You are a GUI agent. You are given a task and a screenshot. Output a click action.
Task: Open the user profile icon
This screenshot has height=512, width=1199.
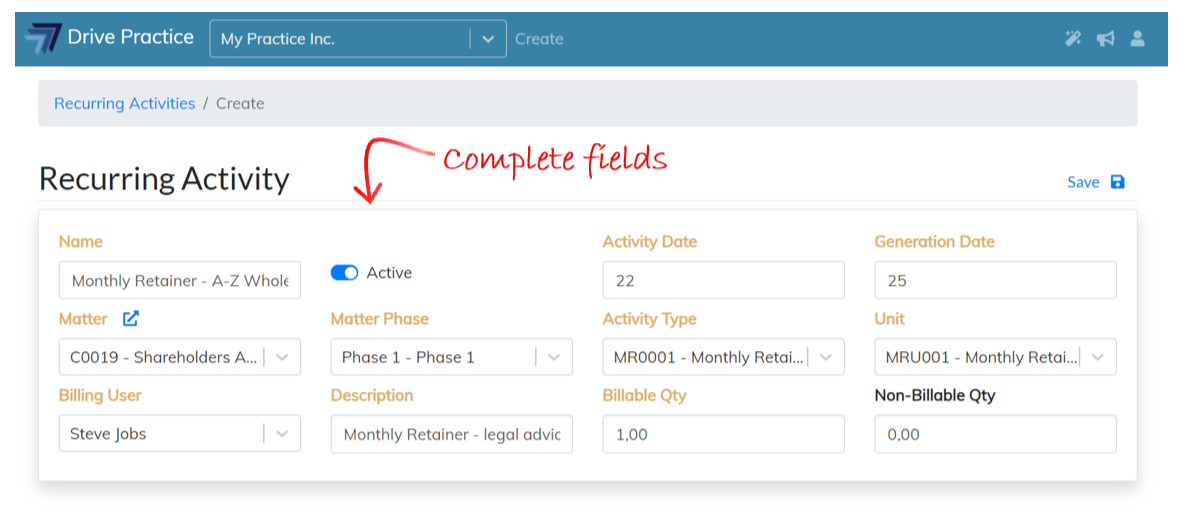(1137, 39)
